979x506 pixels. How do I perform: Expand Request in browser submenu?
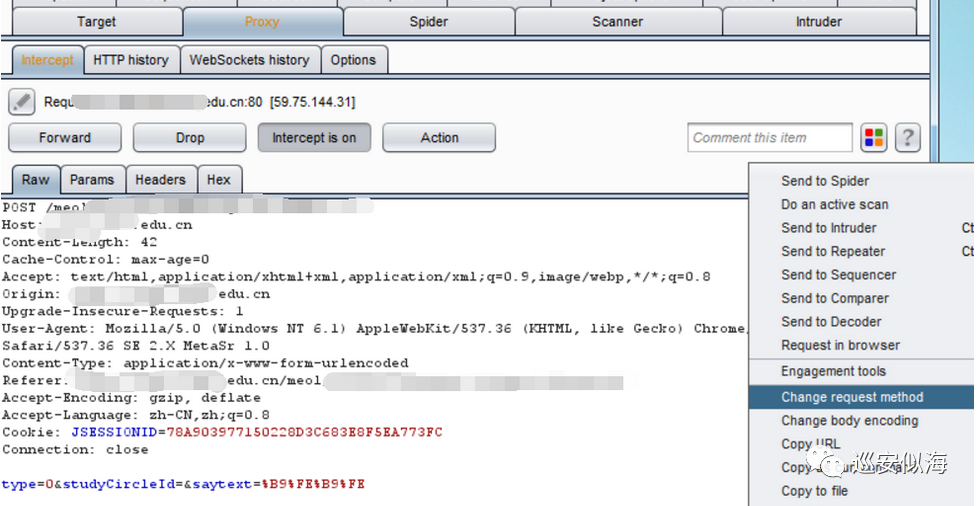coord(862,345)
